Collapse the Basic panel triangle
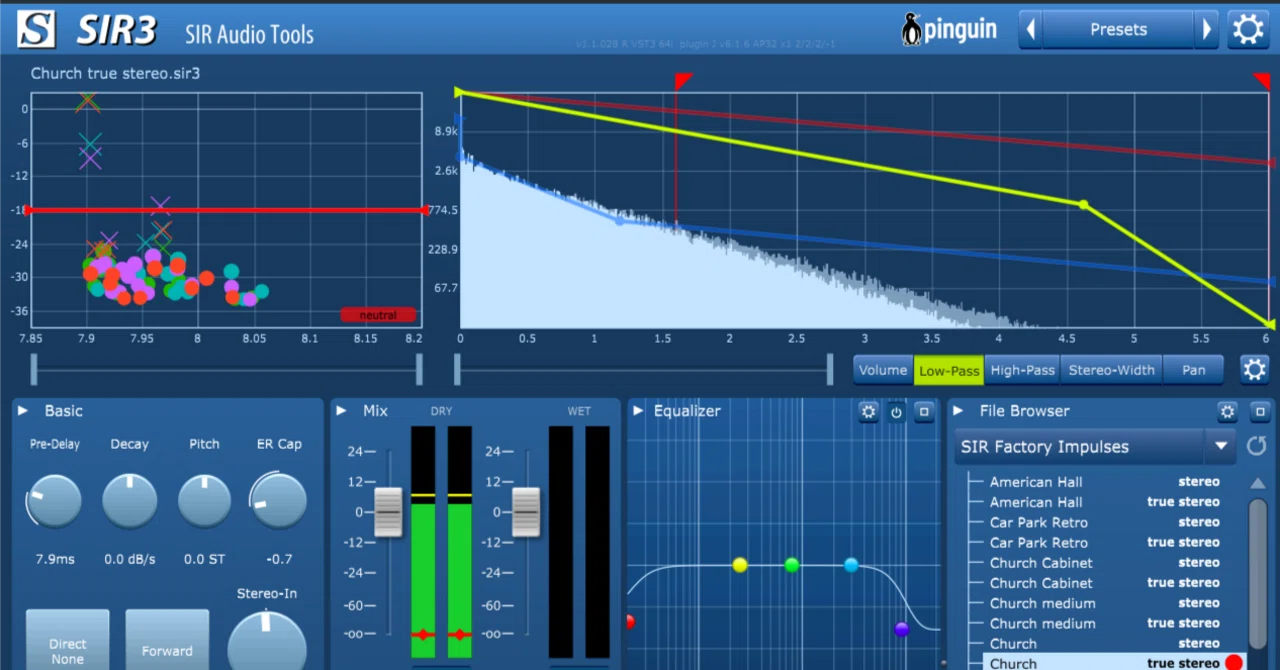This screenshot has width=1280, height=670. click(23, 411)
